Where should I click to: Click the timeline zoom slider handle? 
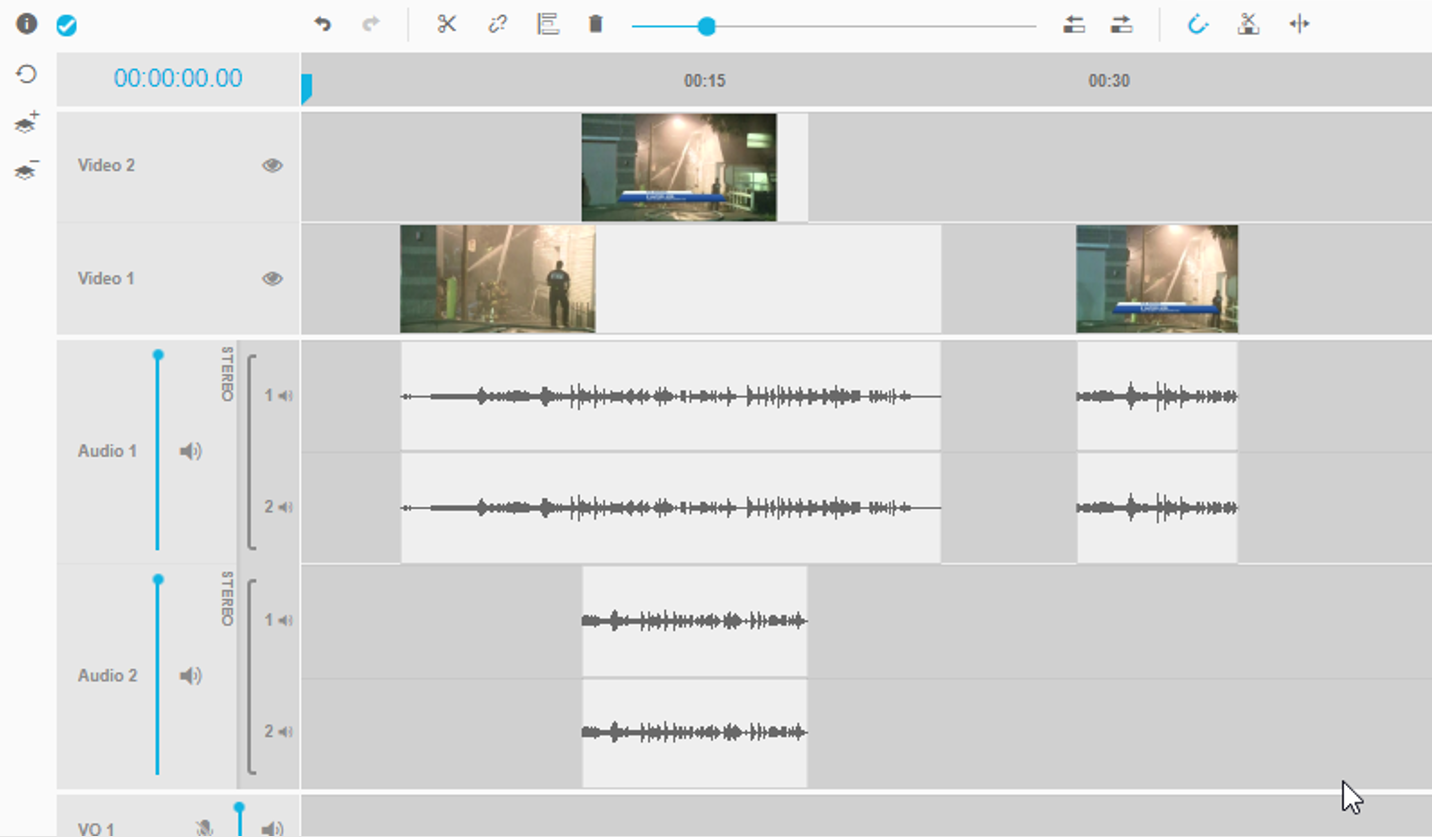(x=706, y=26)
